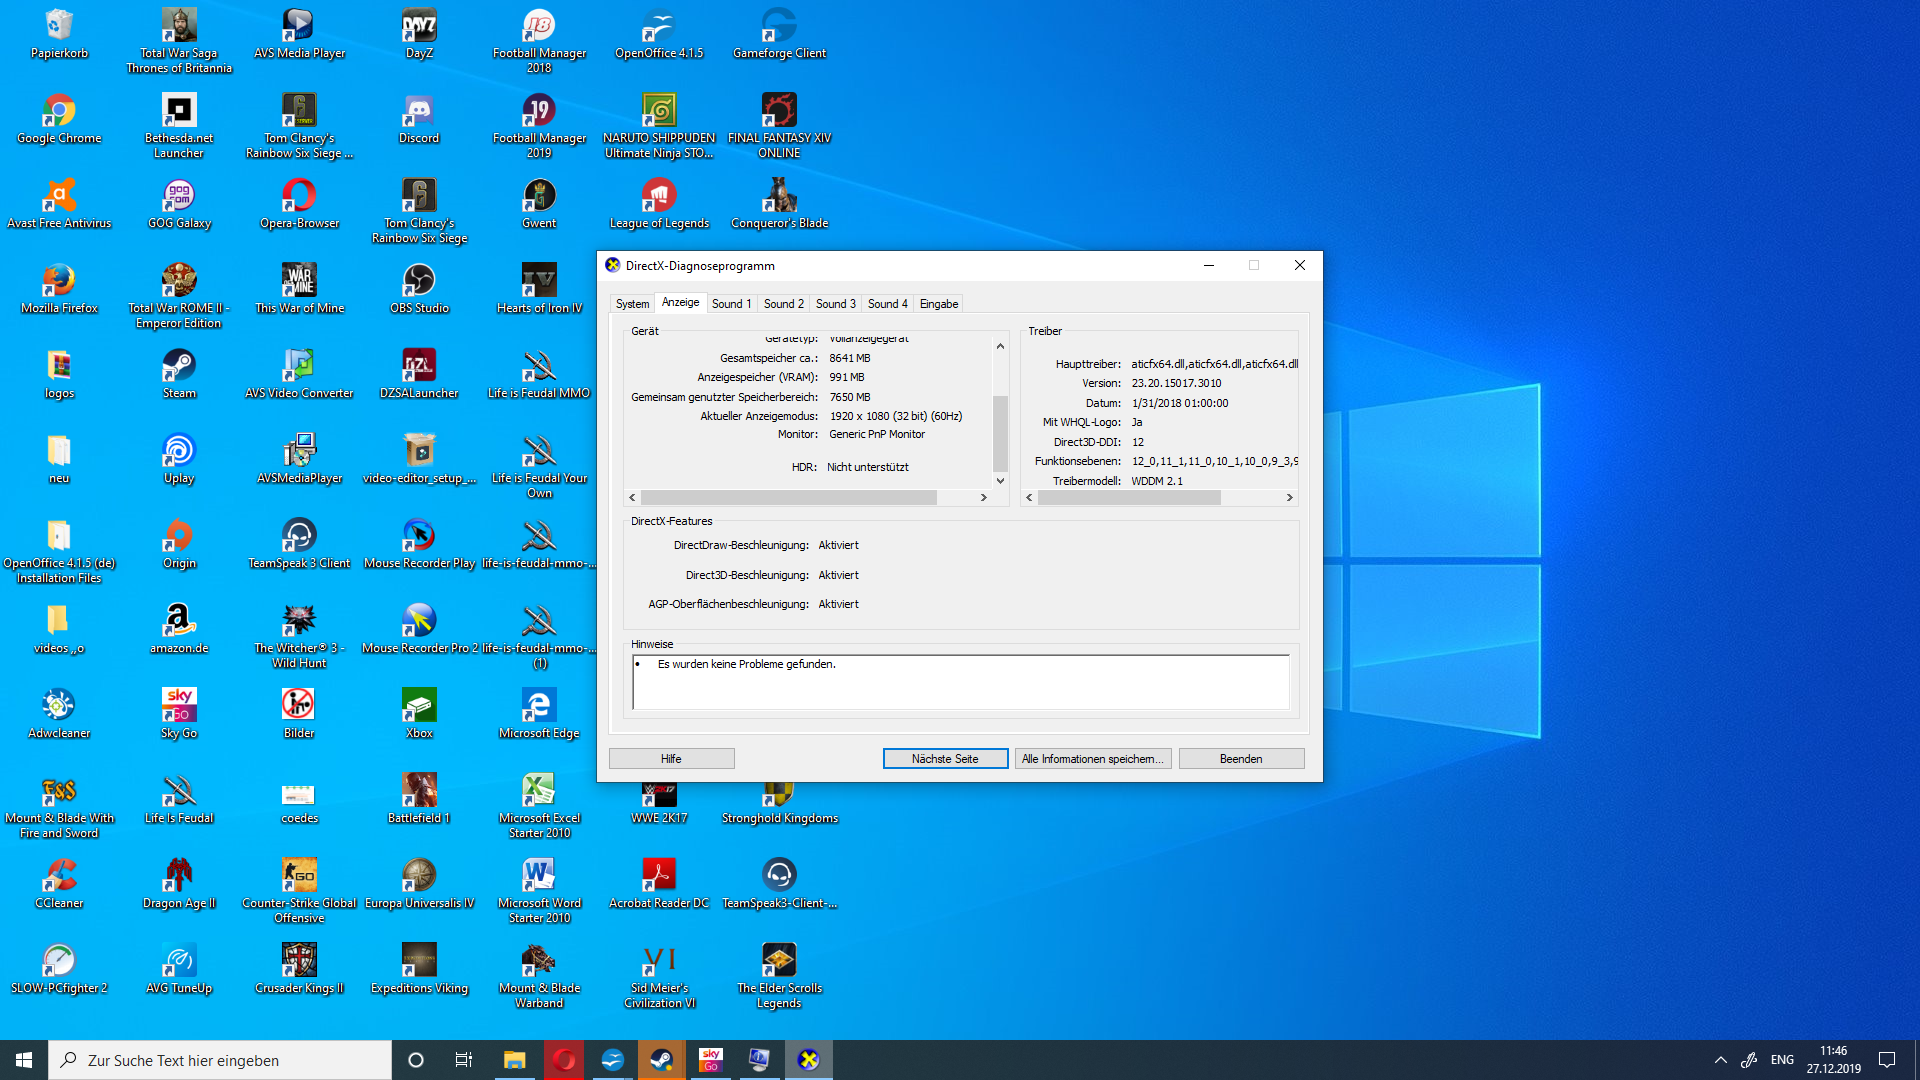This screenshot has width=1920, height=1080.
Task: Open File Explorer from the taskbar
Action: tap(514, 1060)
